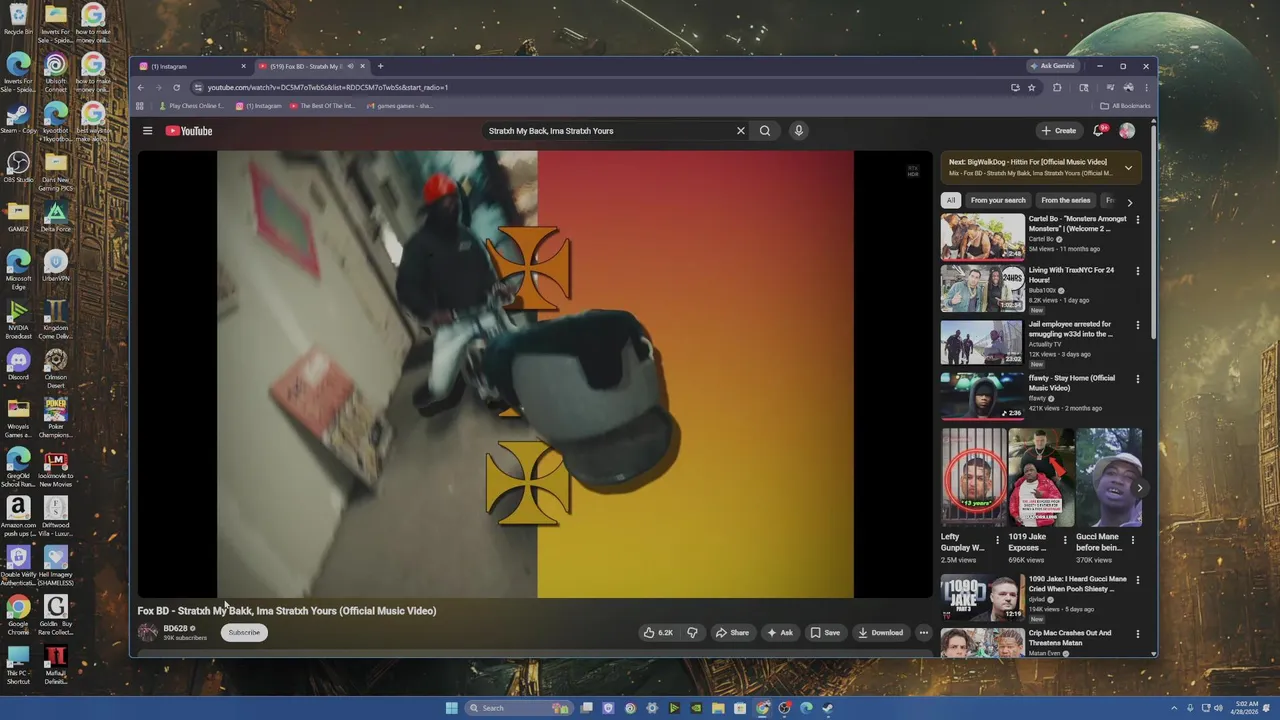Open Chrome three-dot menu
This screenshot has width=1280, height=720.
tap(1146, 87)
